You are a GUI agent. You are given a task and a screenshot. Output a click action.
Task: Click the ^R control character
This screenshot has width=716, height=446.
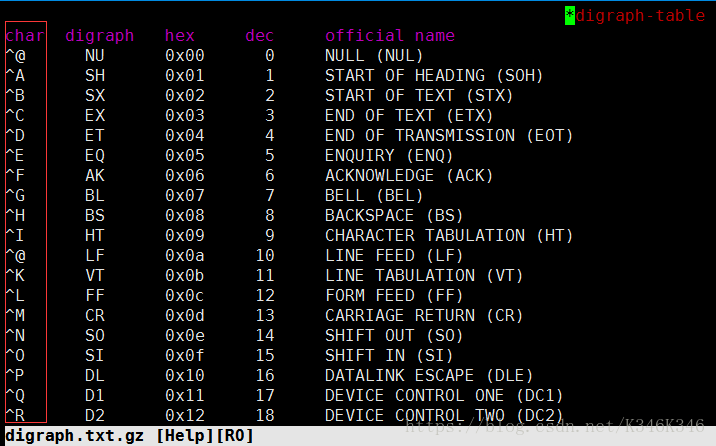pyautogui.click(x=15, y=416)
